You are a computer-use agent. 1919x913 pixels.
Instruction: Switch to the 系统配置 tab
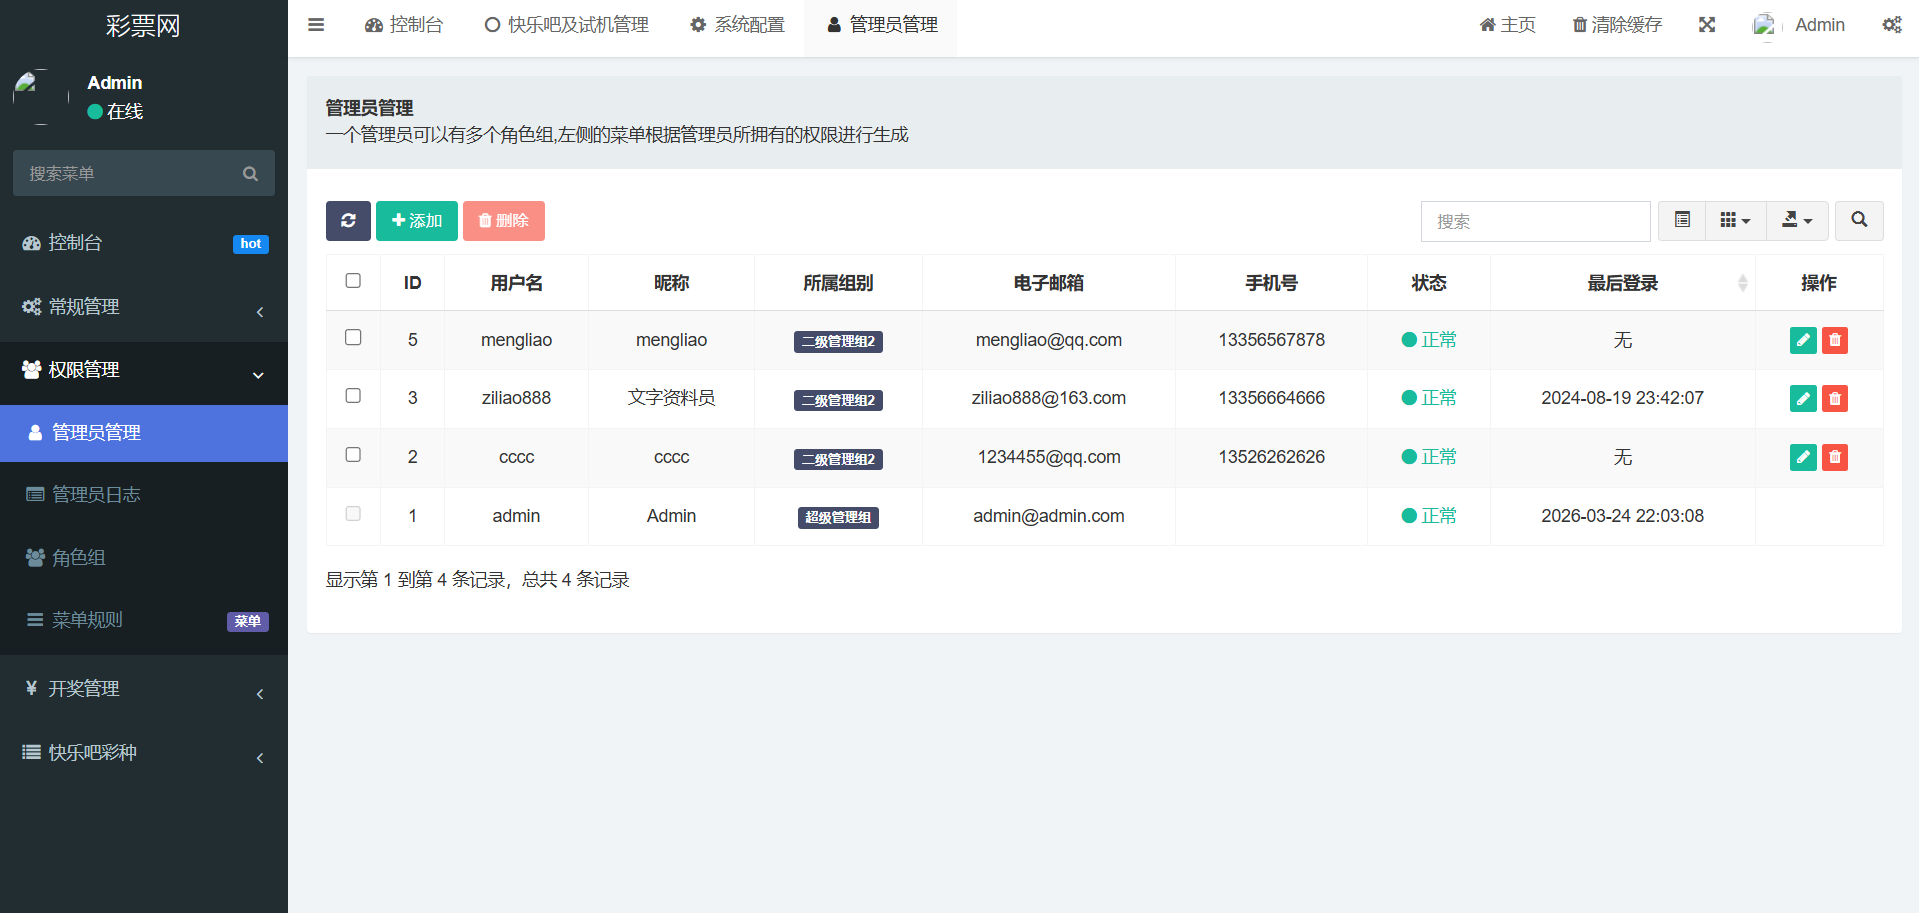point(737,25)
